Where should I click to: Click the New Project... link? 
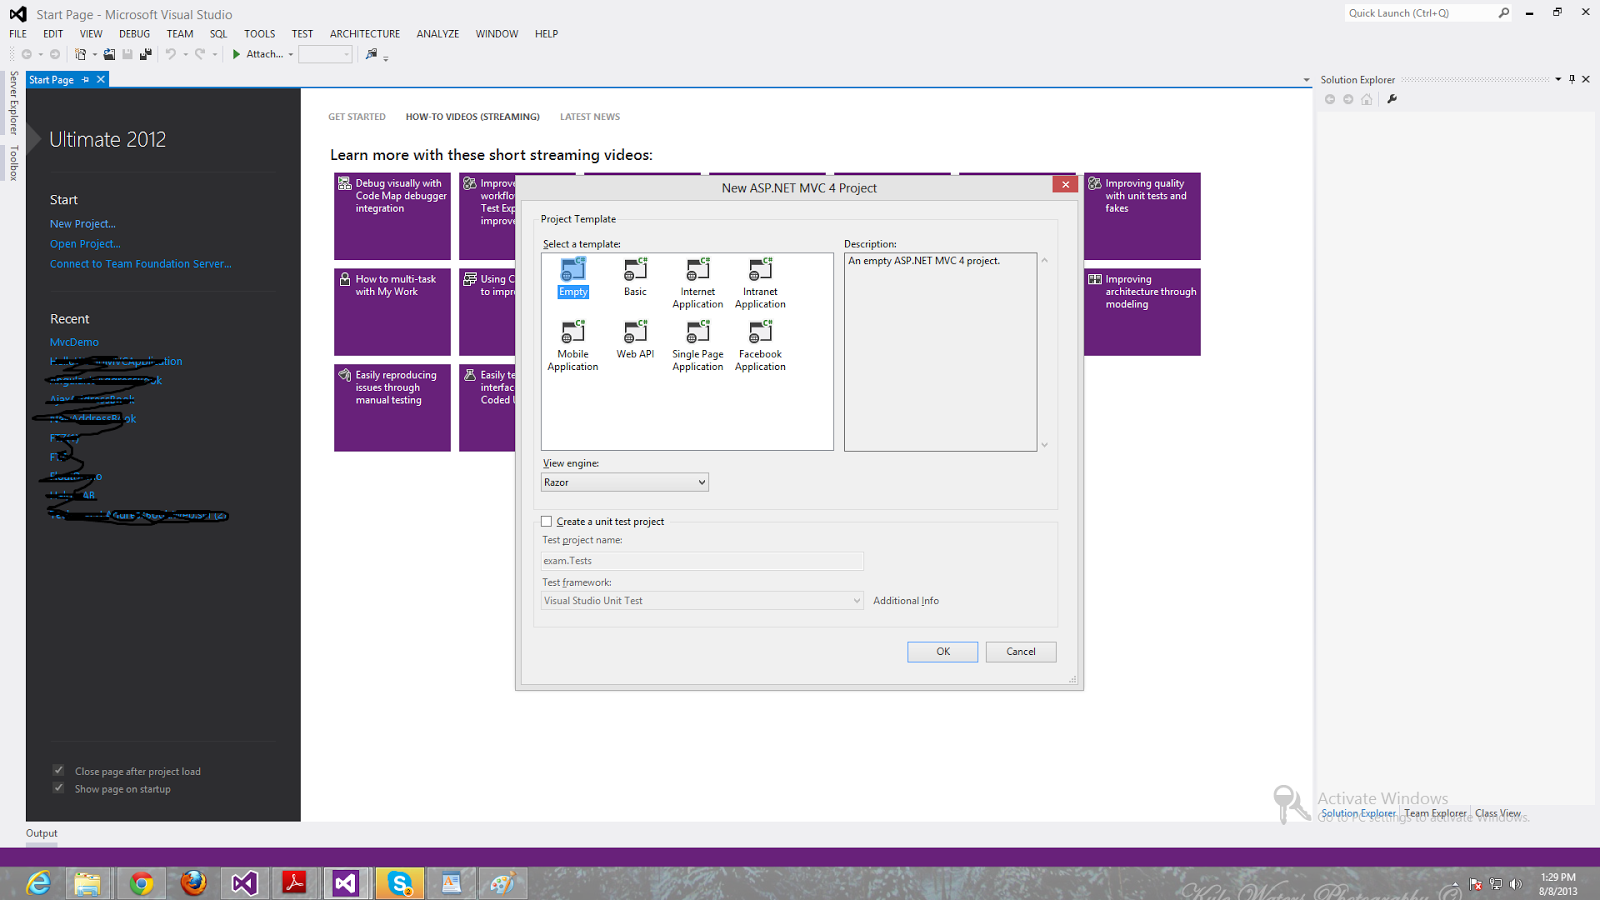[83, 224]
